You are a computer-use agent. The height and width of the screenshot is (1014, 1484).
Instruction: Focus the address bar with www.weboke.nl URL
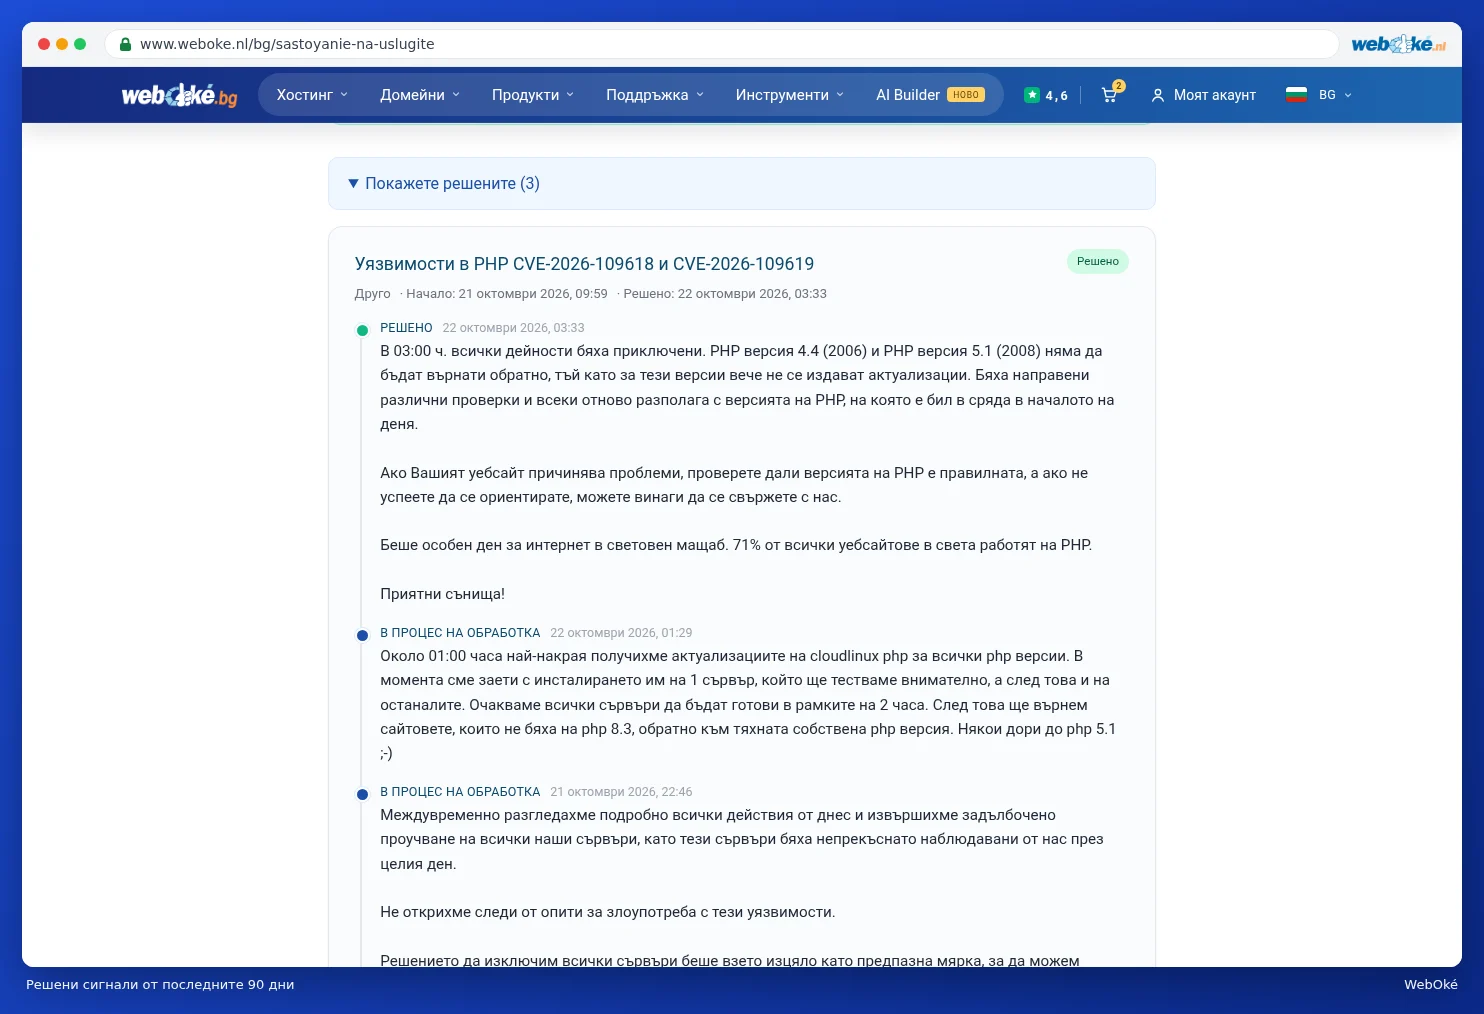(720, 44)
